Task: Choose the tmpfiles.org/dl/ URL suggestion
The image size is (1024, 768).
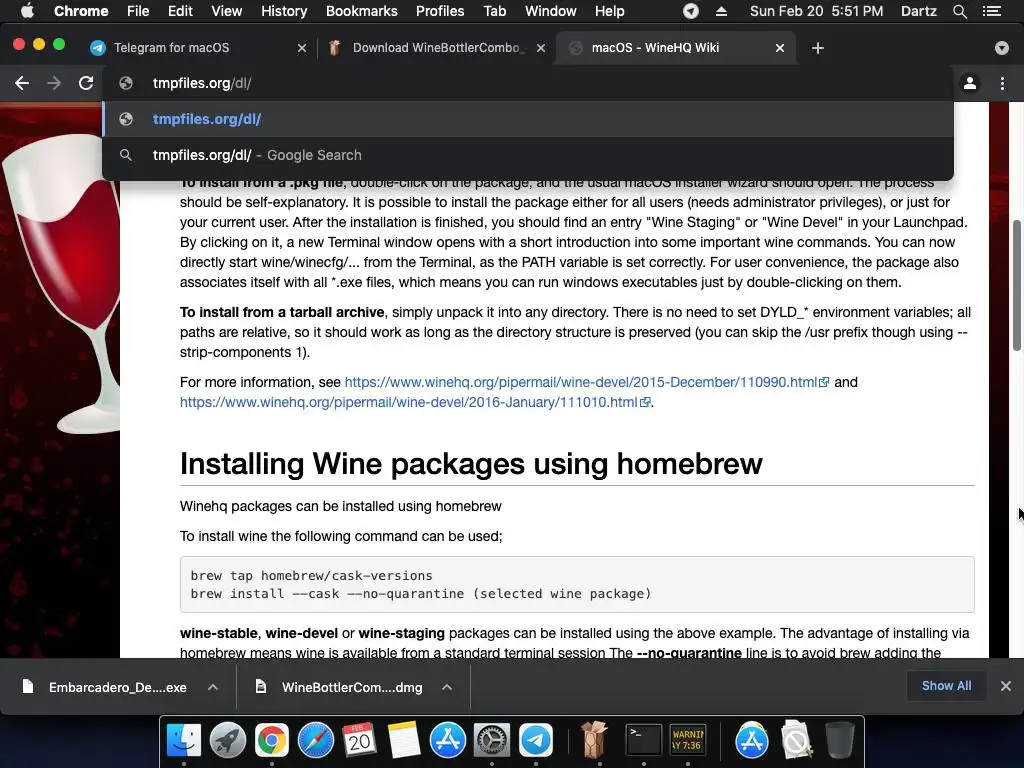Action: coord(528,119)
